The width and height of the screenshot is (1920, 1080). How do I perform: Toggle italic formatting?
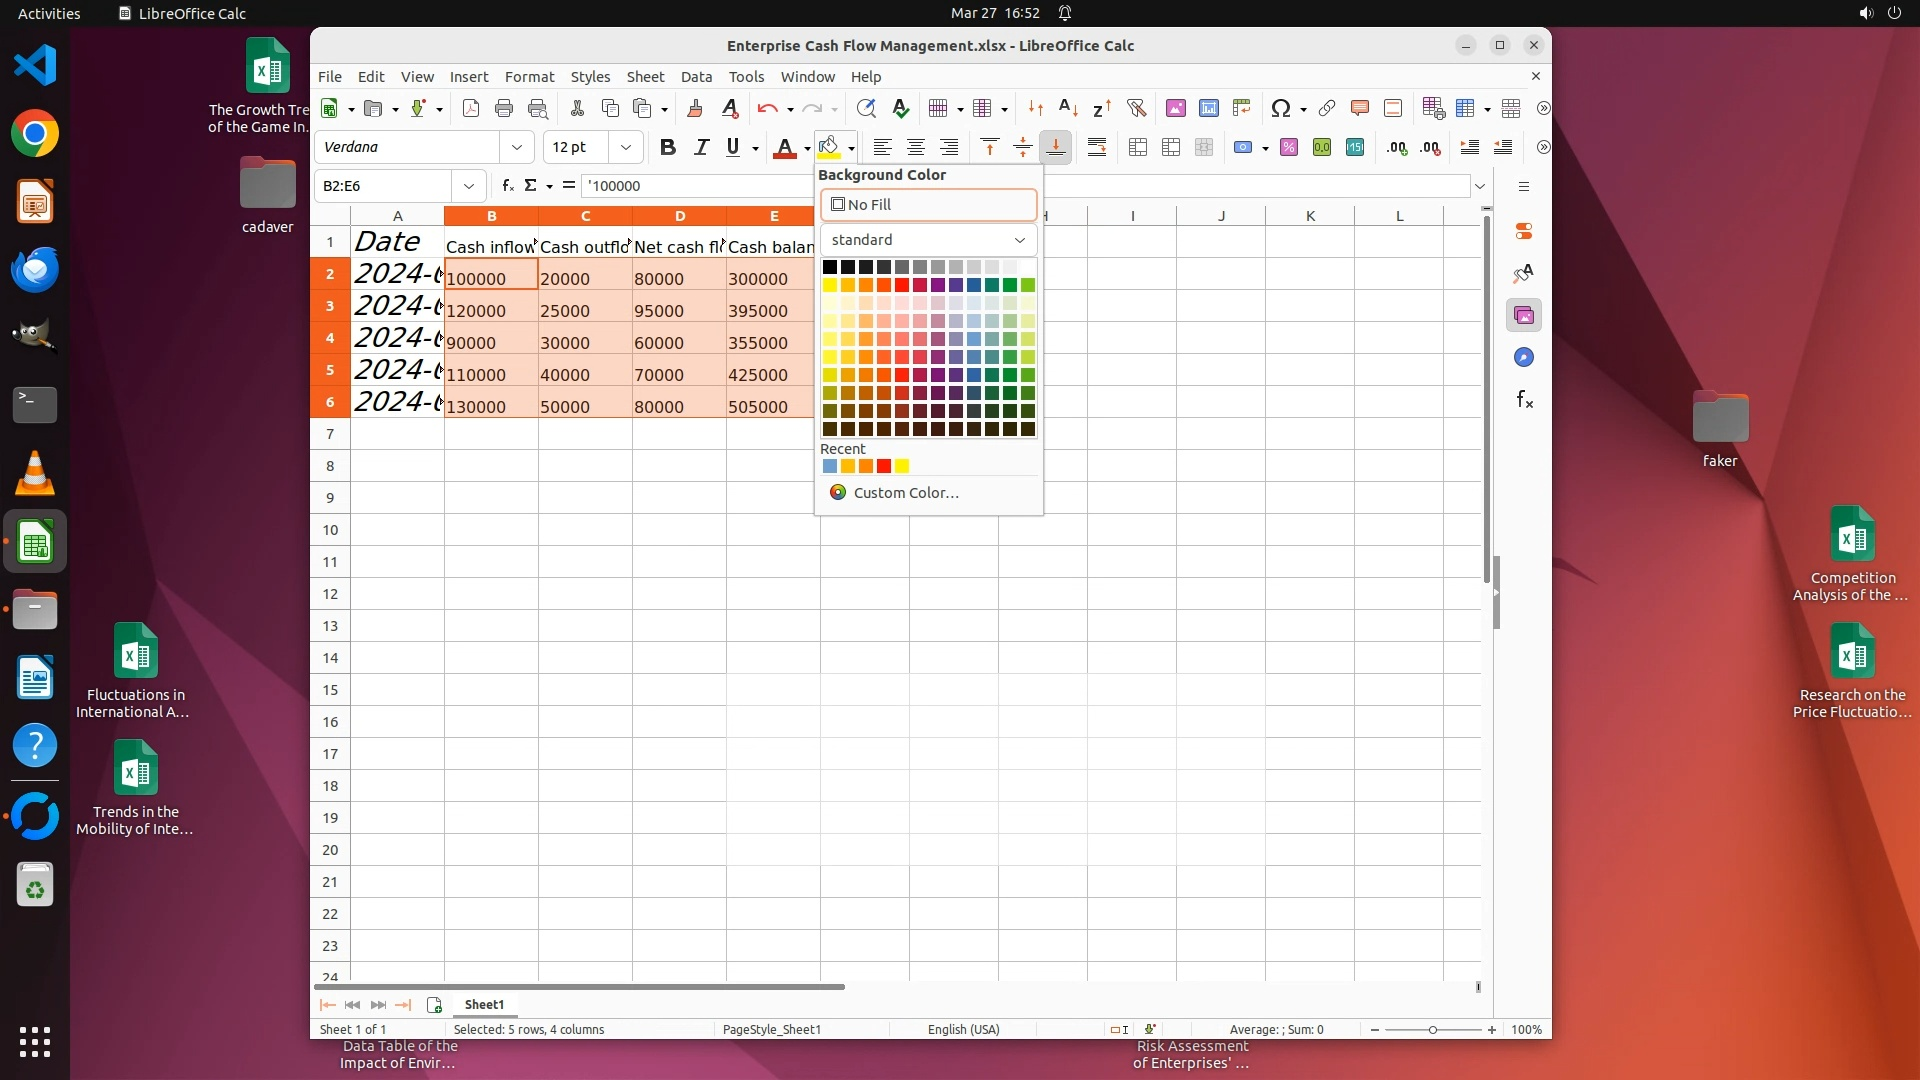pos(701,147)
